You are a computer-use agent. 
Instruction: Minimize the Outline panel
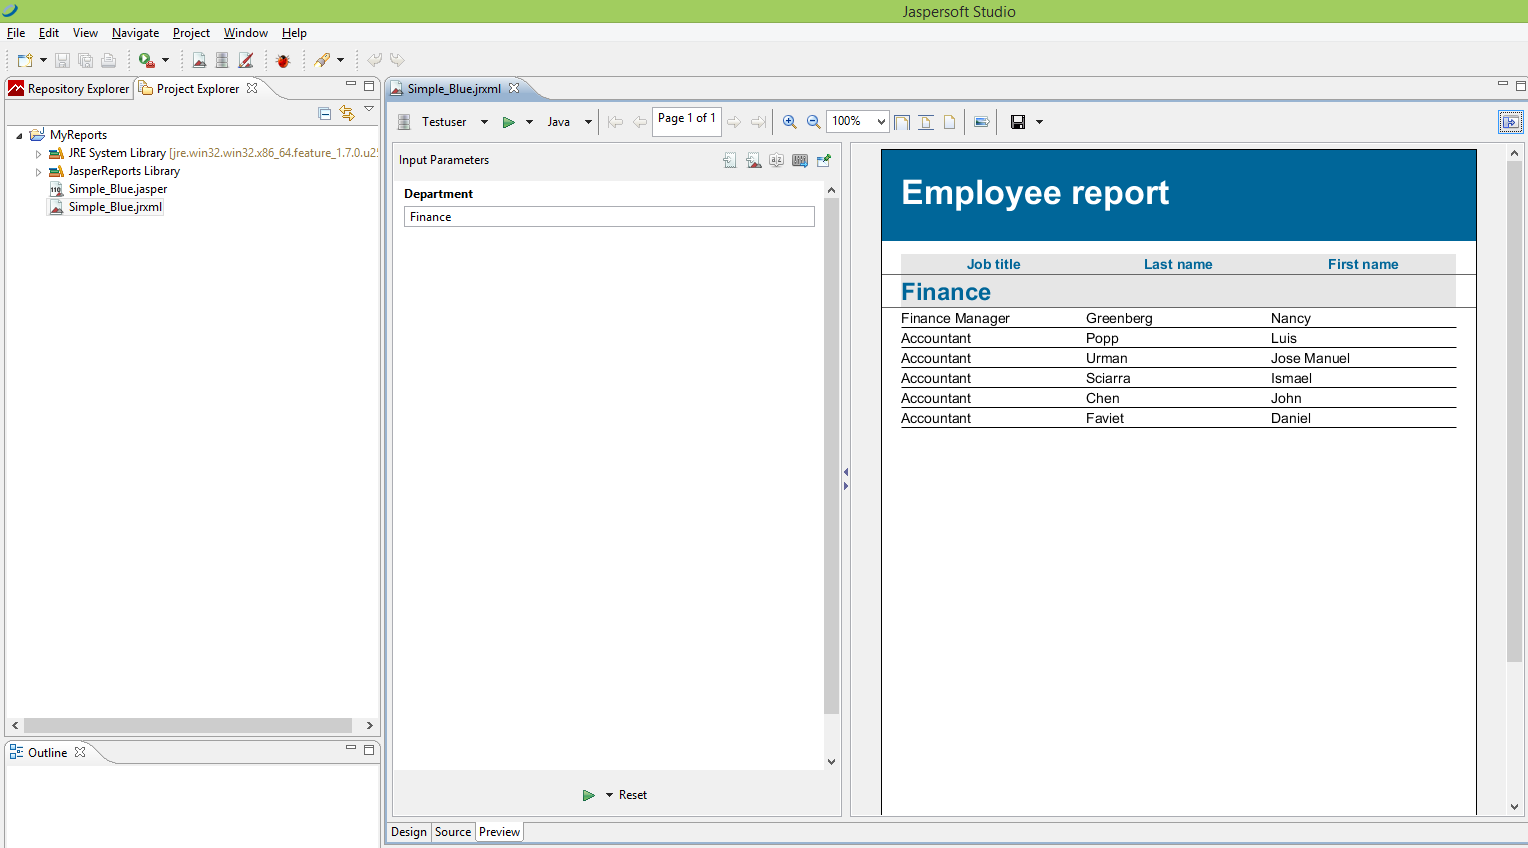tap(351, 747)
